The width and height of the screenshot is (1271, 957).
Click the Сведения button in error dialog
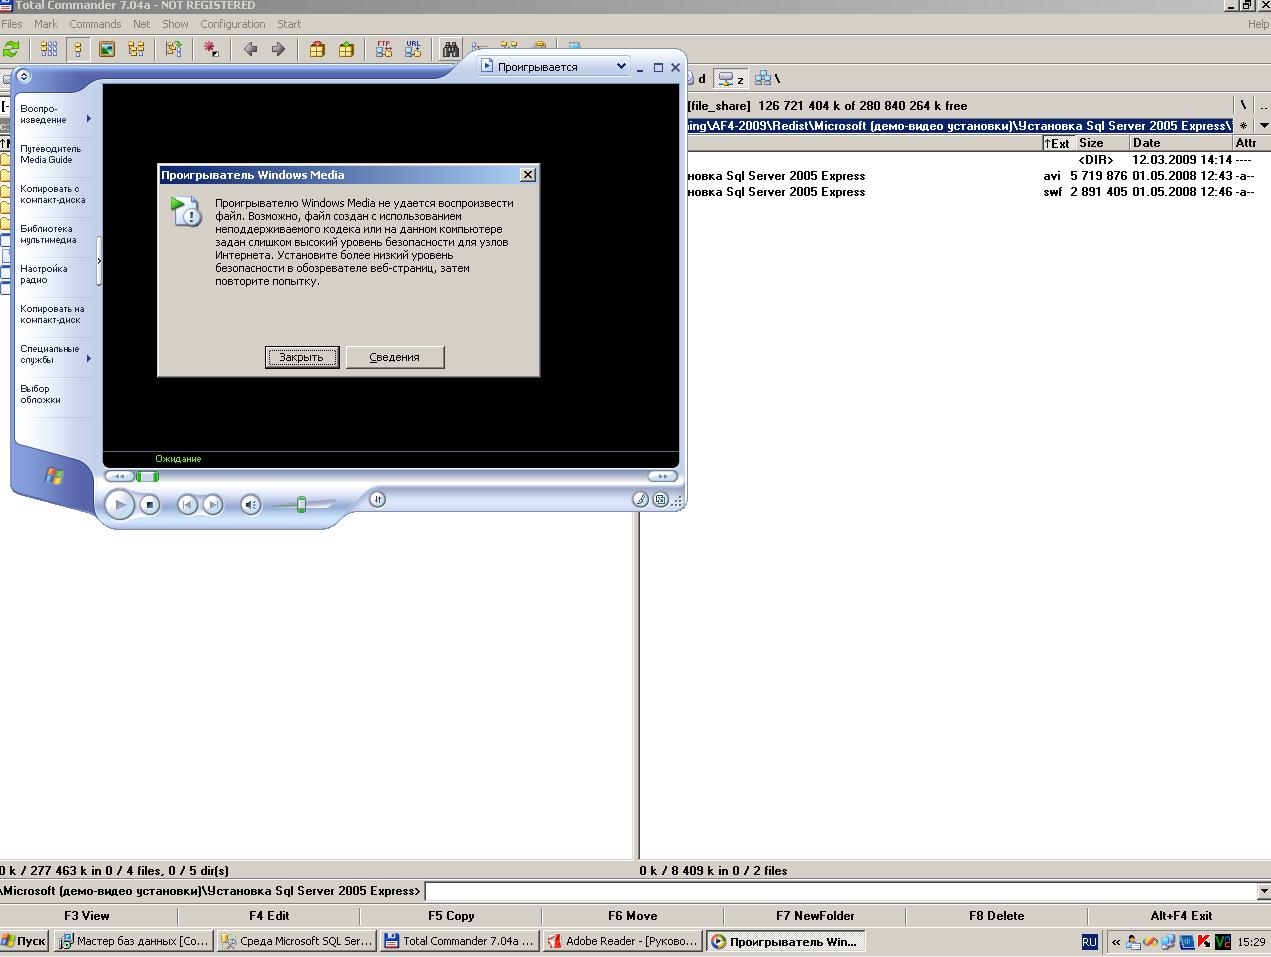coord(395,357)
